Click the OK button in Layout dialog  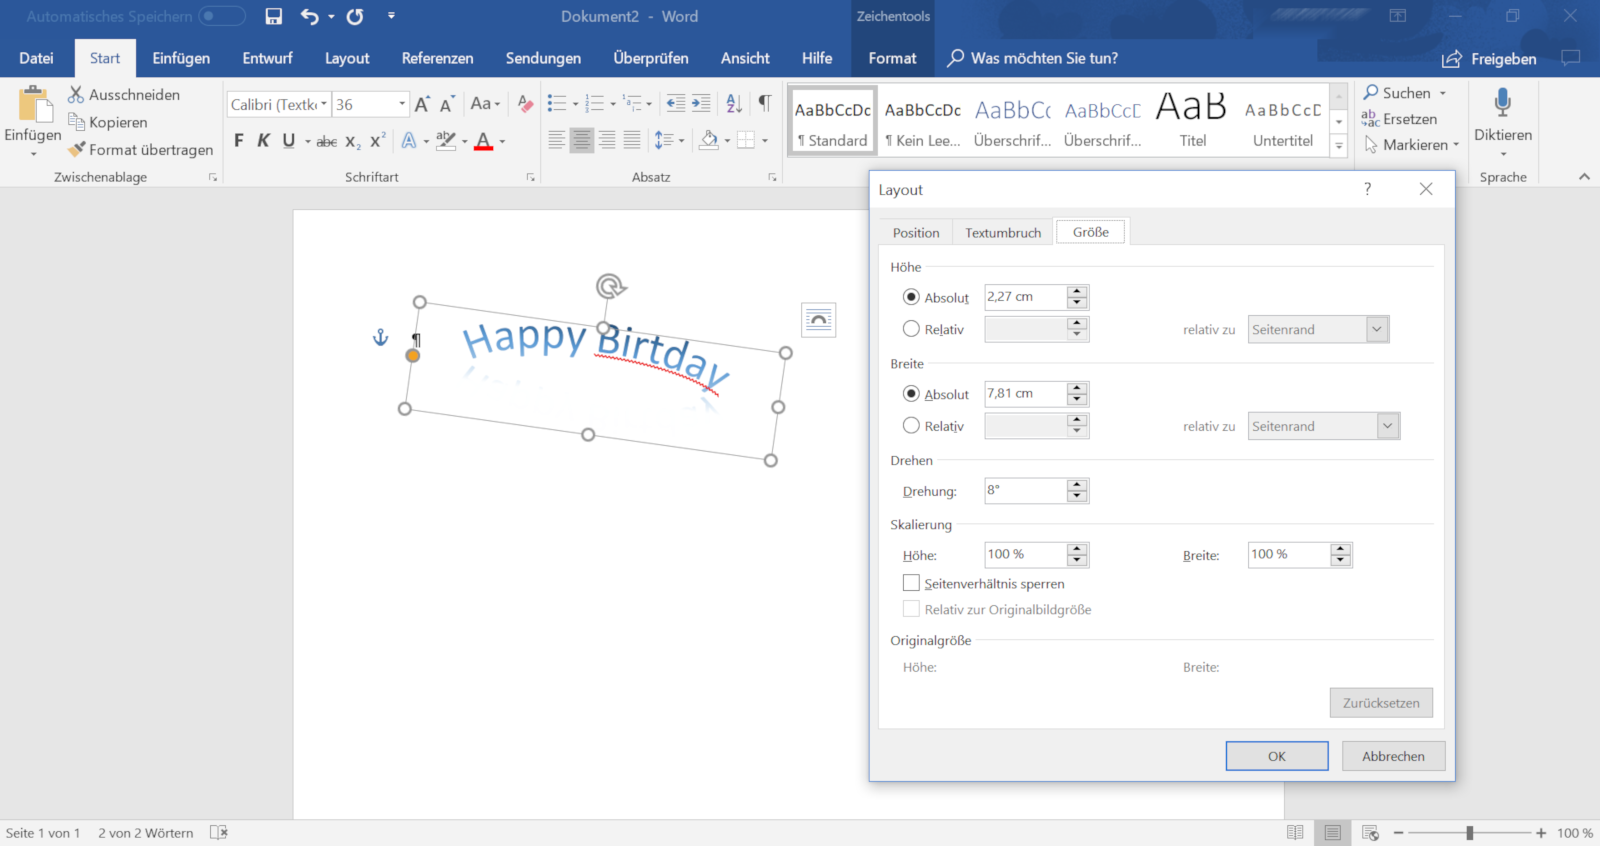click(x=1276, y=756)
